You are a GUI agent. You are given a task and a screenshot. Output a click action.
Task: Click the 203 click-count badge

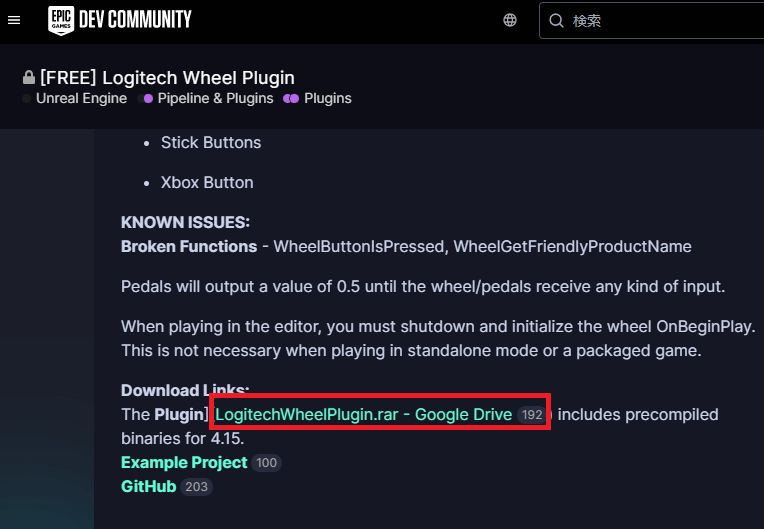(x=196, y=487)
